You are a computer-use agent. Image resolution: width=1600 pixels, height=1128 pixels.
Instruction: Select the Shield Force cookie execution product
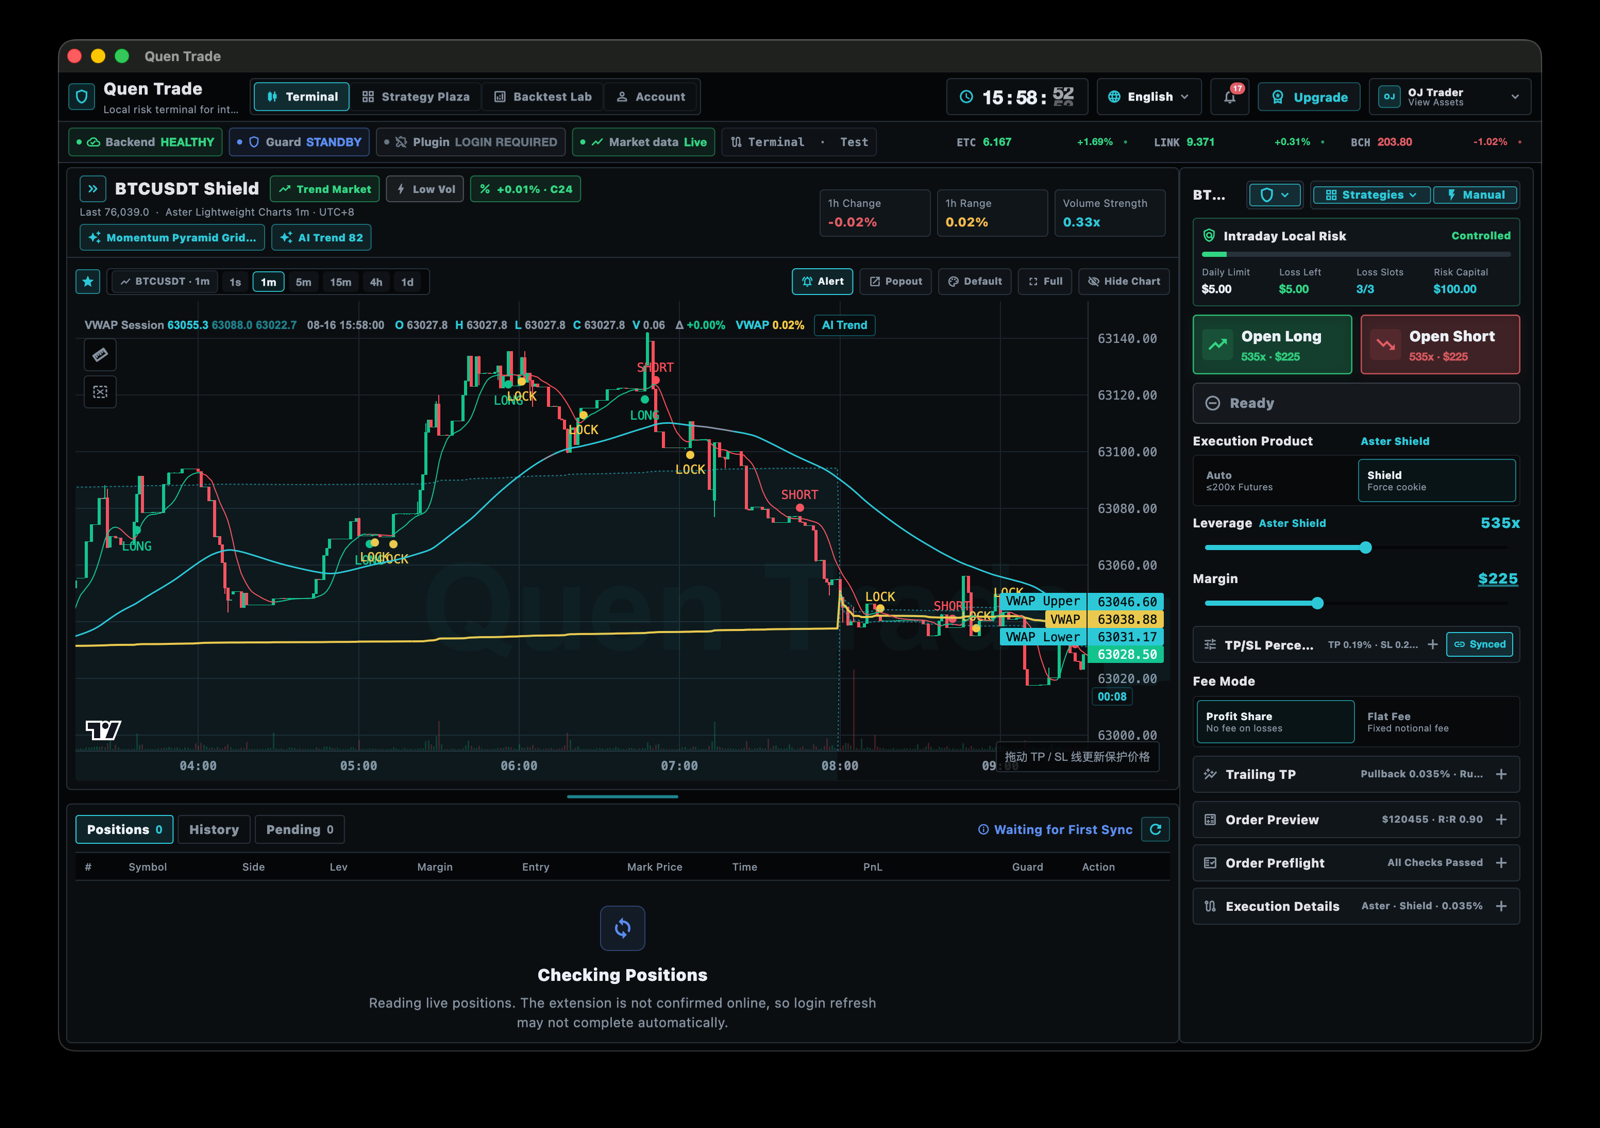click(x=1437, y=481)
